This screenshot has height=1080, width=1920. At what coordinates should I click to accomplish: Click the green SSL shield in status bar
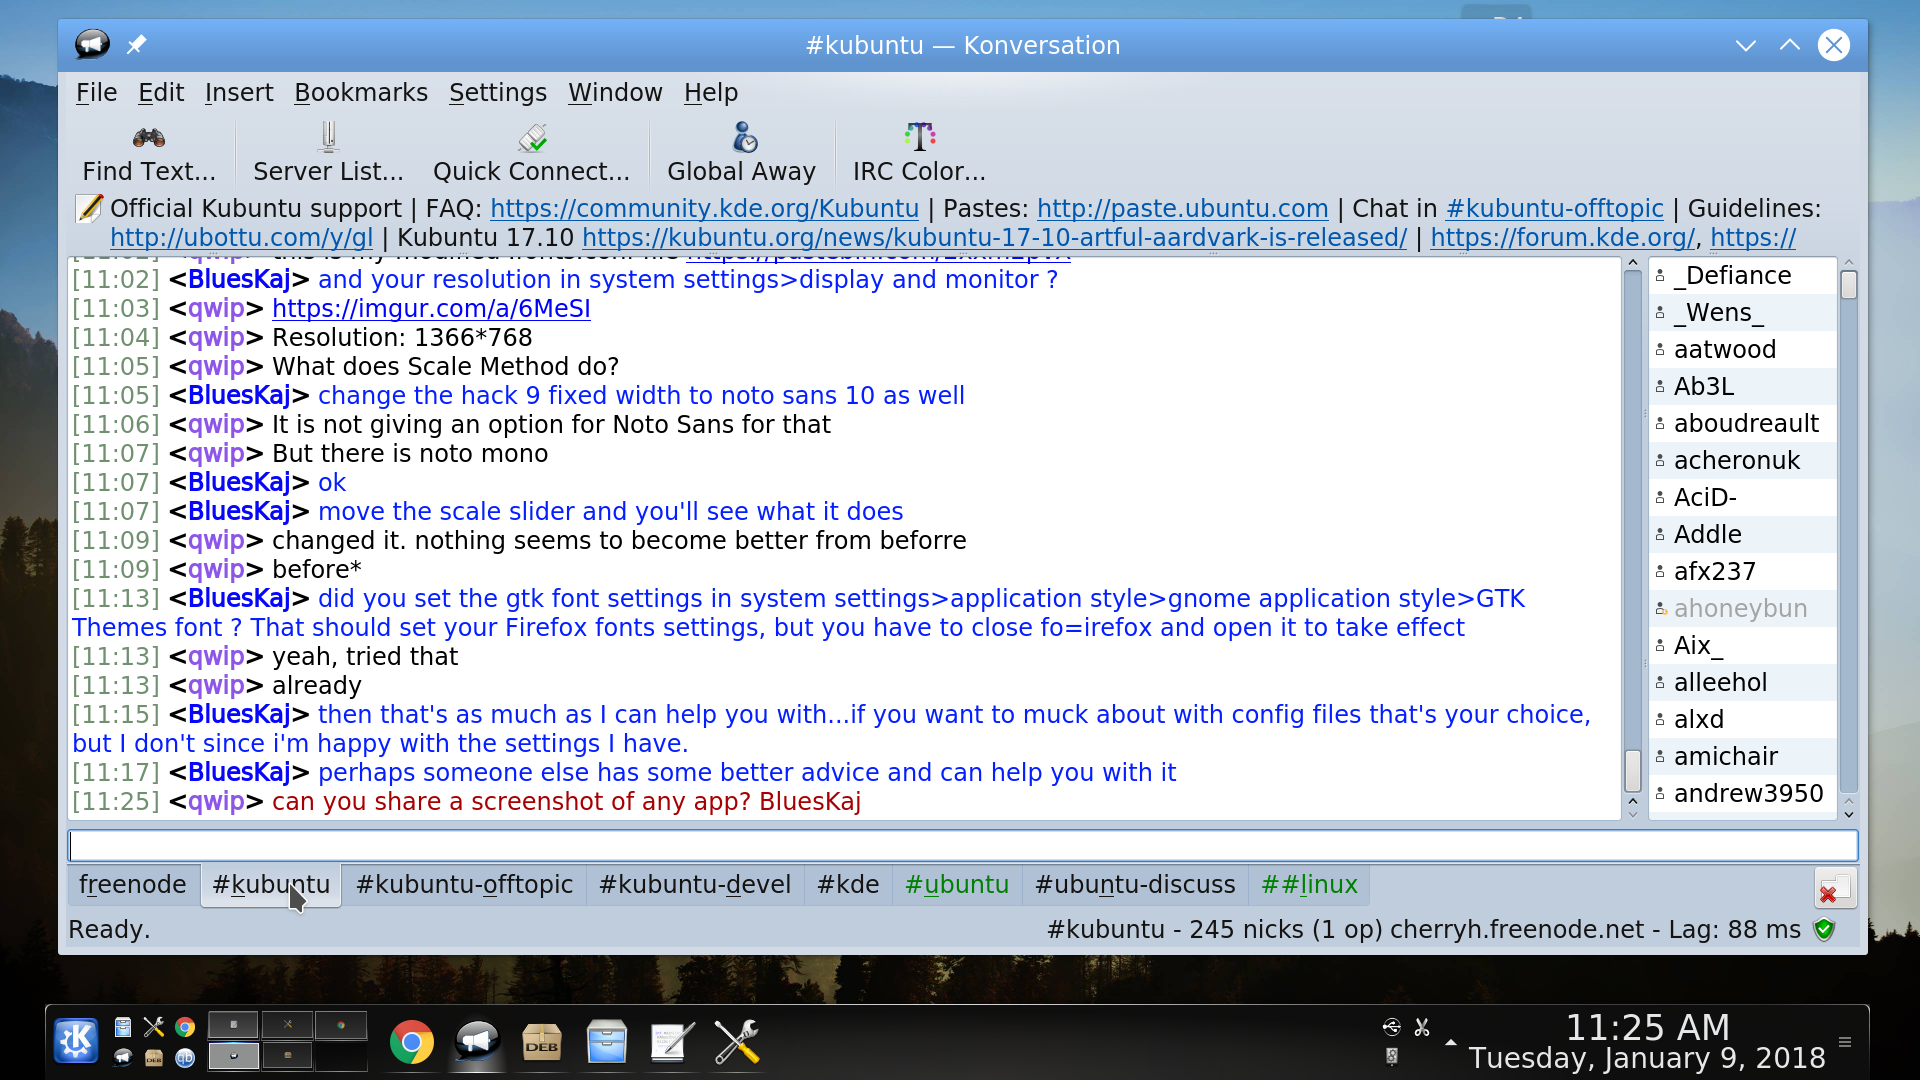coord(1825,930)
